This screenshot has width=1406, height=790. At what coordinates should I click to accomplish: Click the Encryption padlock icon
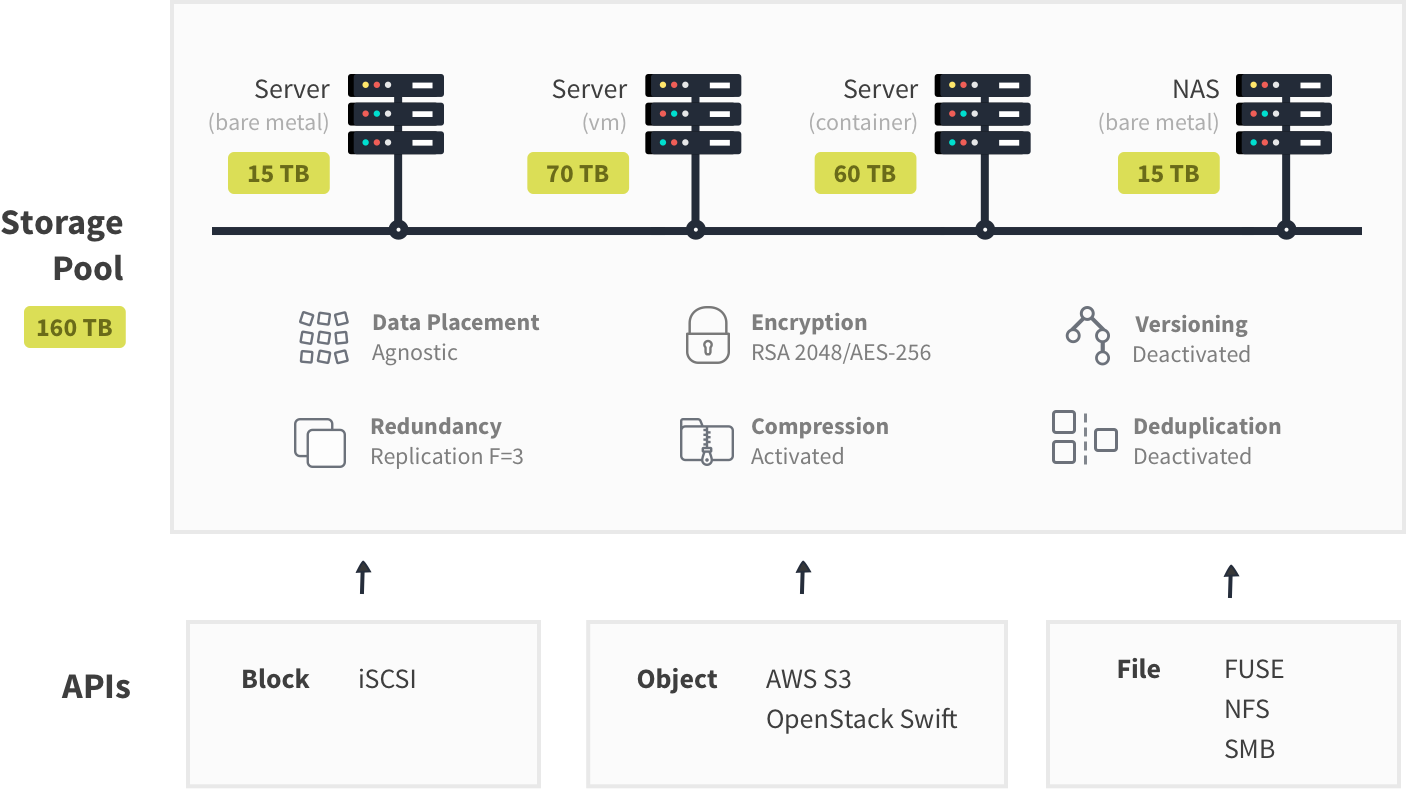[x=707, y=335]
